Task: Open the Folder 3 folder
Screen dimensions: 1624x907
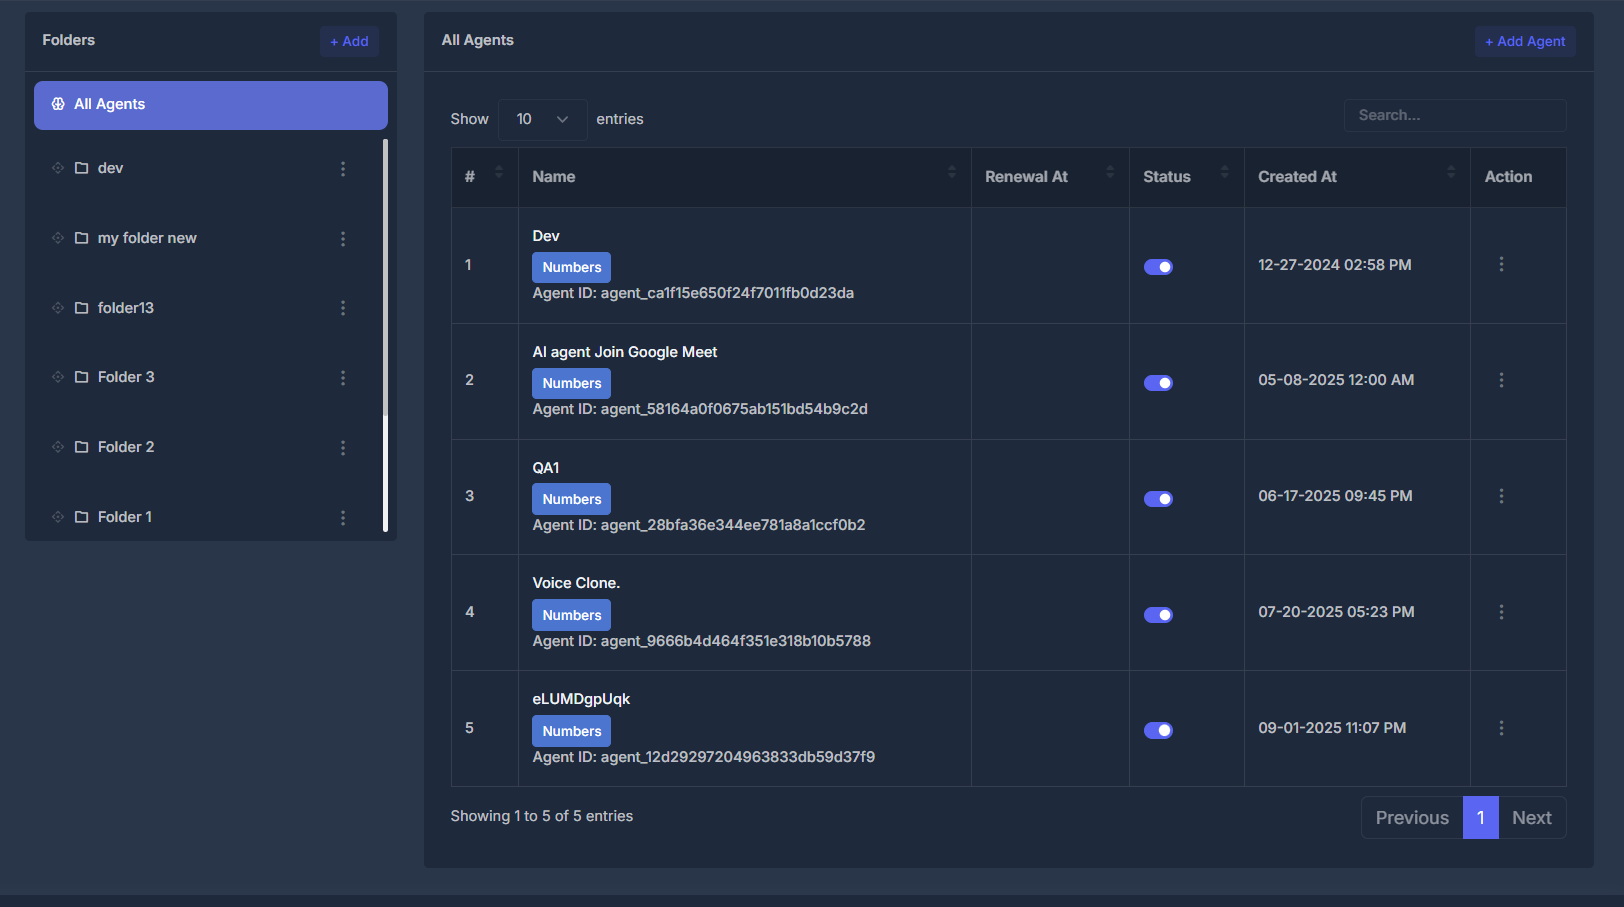Action: [126, 377]
